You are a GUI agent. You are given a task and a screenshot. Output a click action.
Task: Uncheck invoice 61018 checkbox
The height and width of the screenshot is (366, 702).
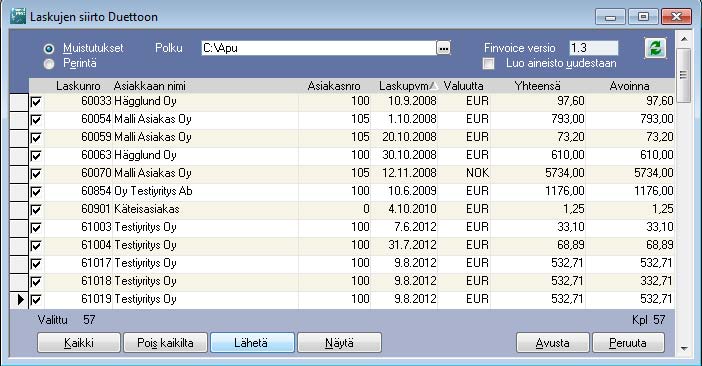click(36, 281)
